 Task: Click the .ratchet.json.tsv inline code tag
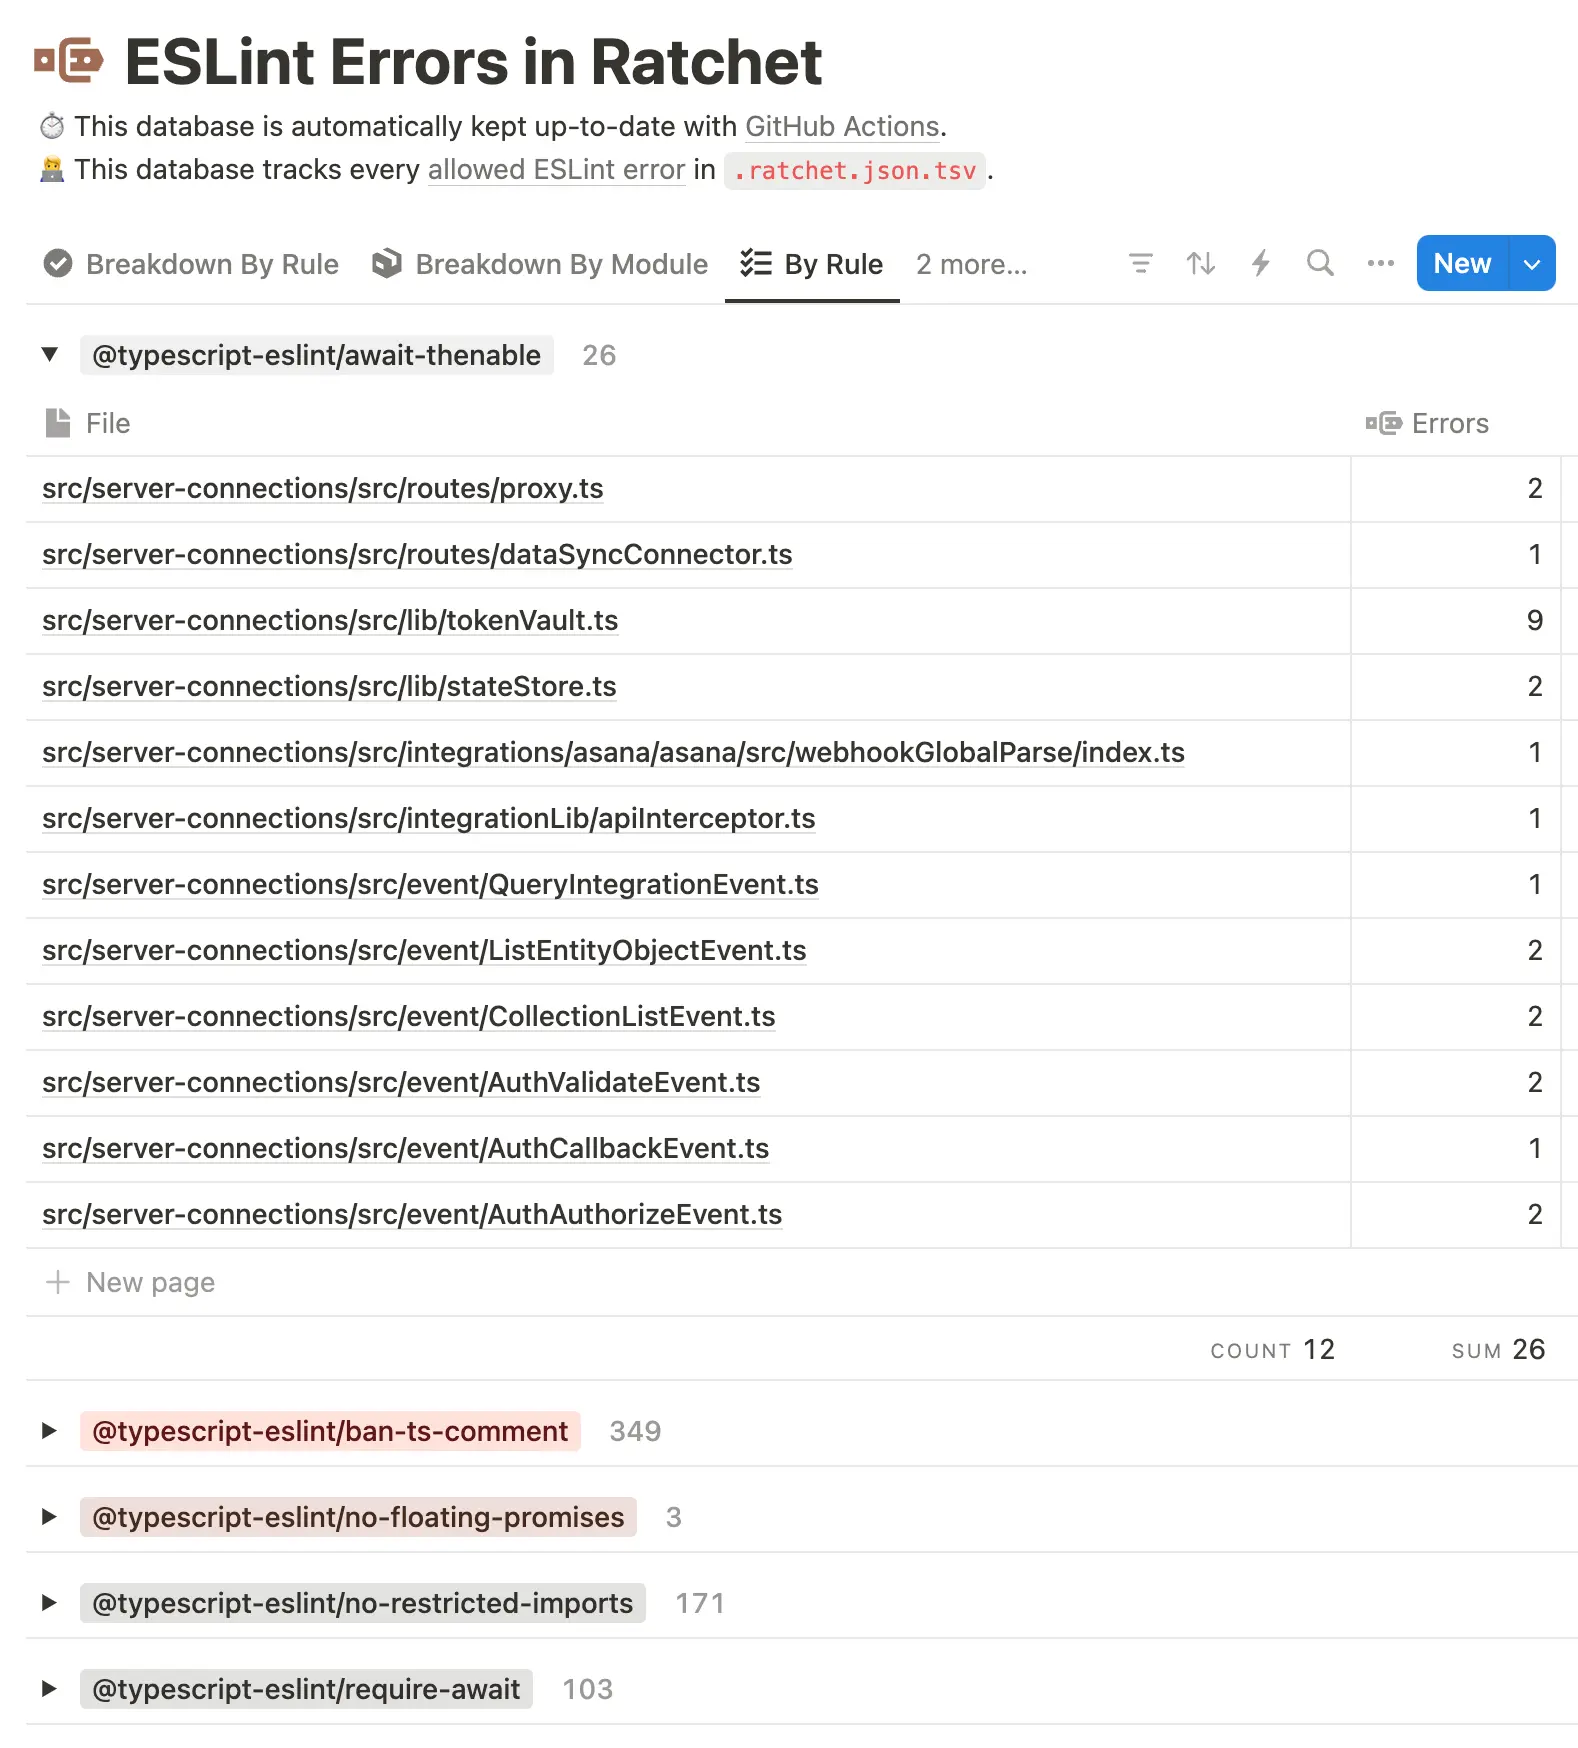(855, 170)
